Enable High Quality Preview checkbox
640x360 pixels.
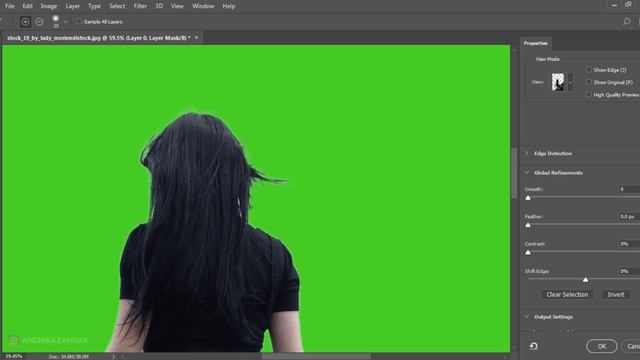pyautogui.click(x=589, y=95)
